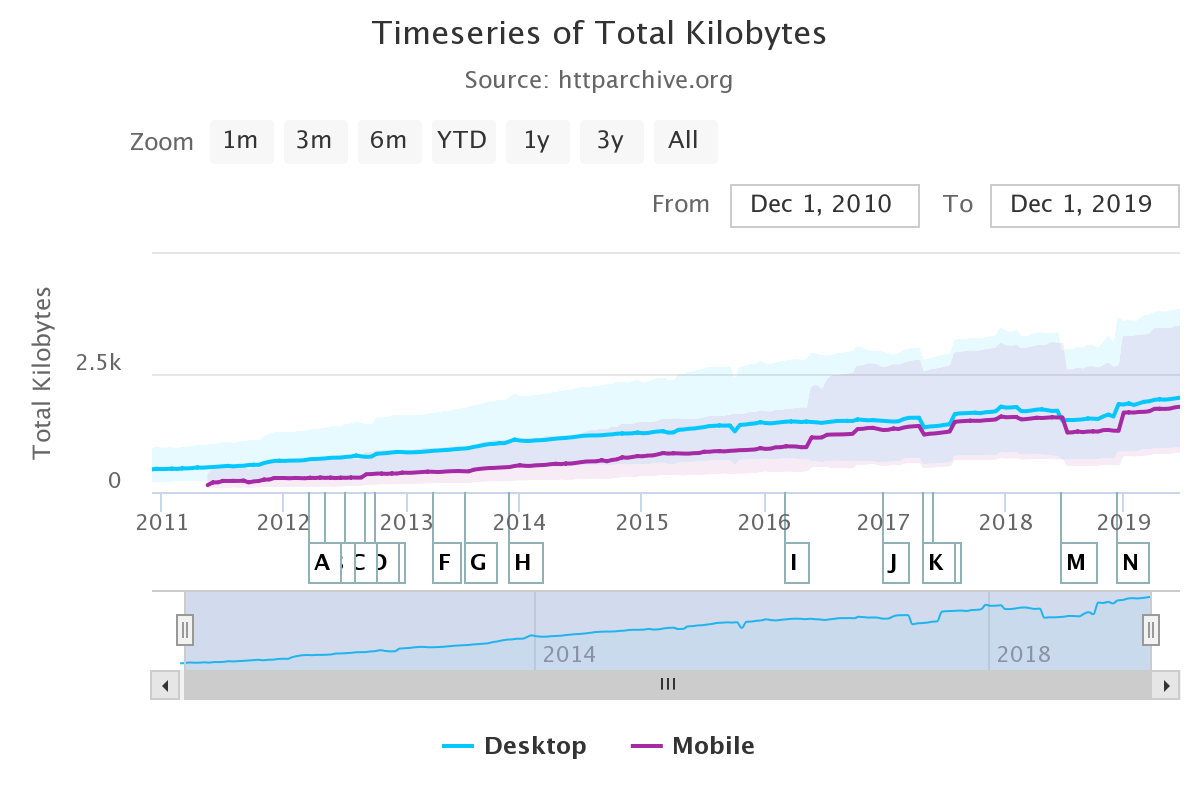This screenshot has height=800, width=1200.
Task: Select the 1m zoom range
Action: [241, 141]
